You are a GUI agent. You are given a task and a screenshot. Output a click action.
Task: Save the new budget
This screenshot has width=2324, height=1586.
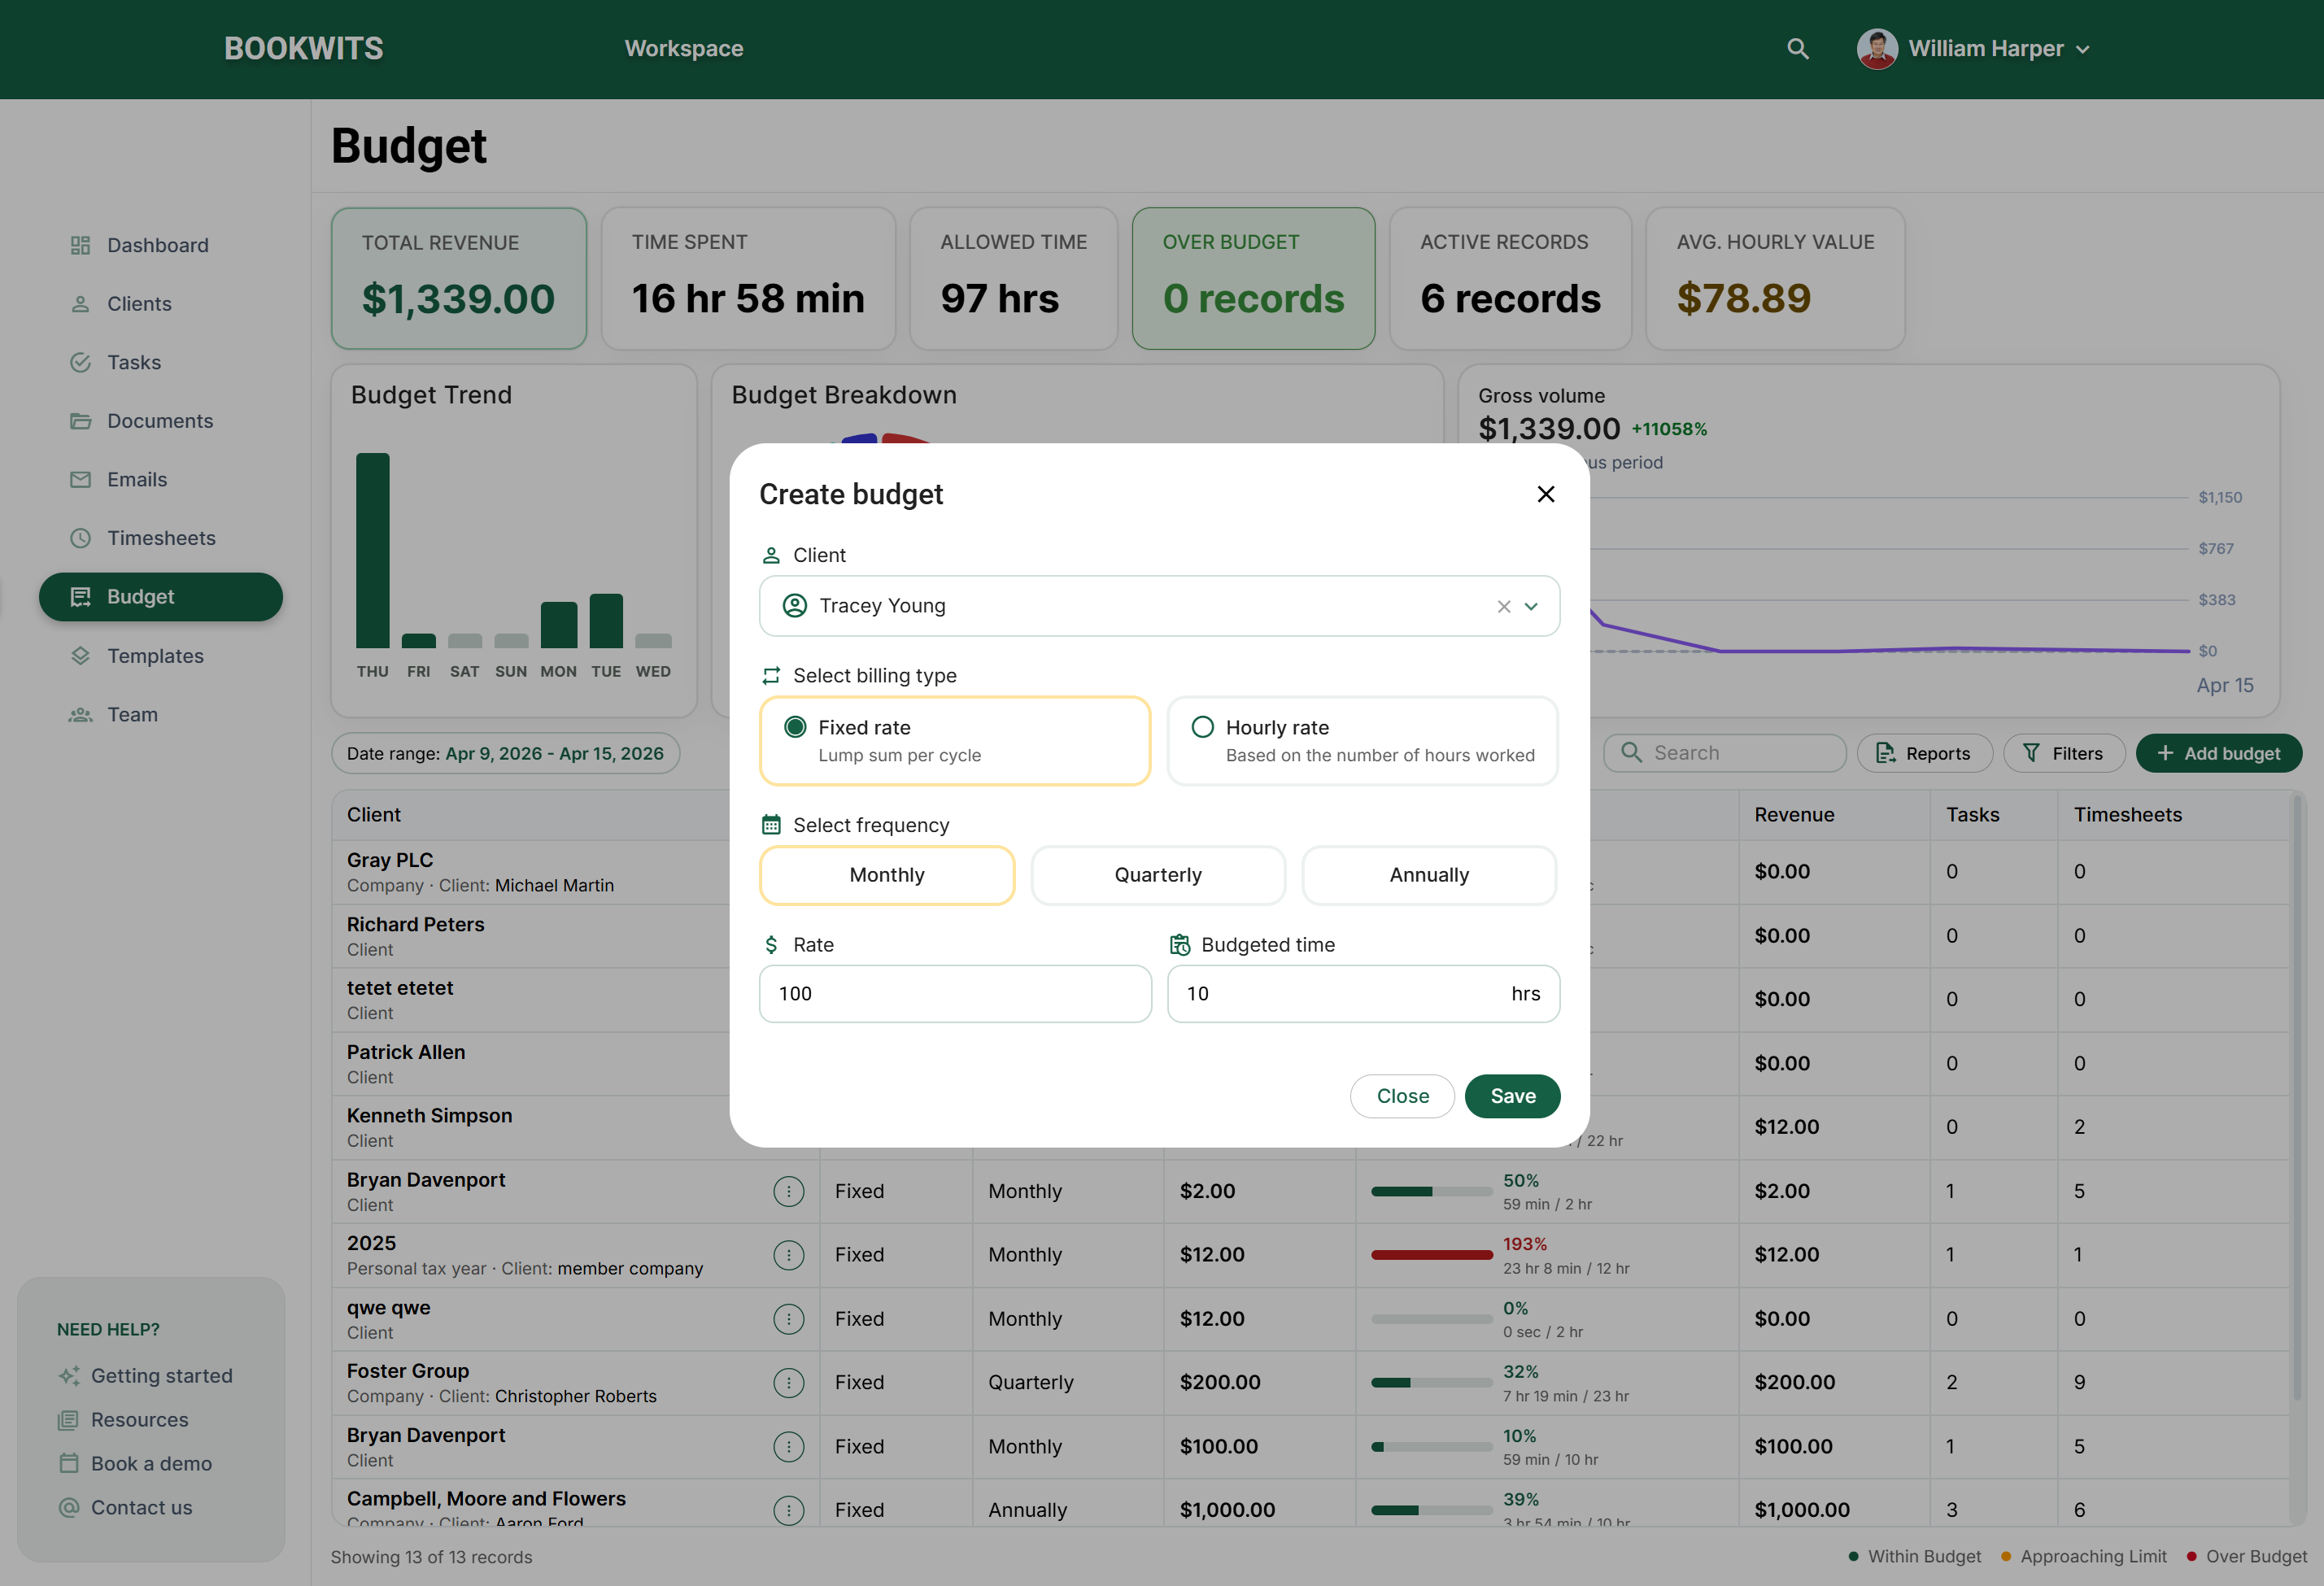[1511, 1096]
